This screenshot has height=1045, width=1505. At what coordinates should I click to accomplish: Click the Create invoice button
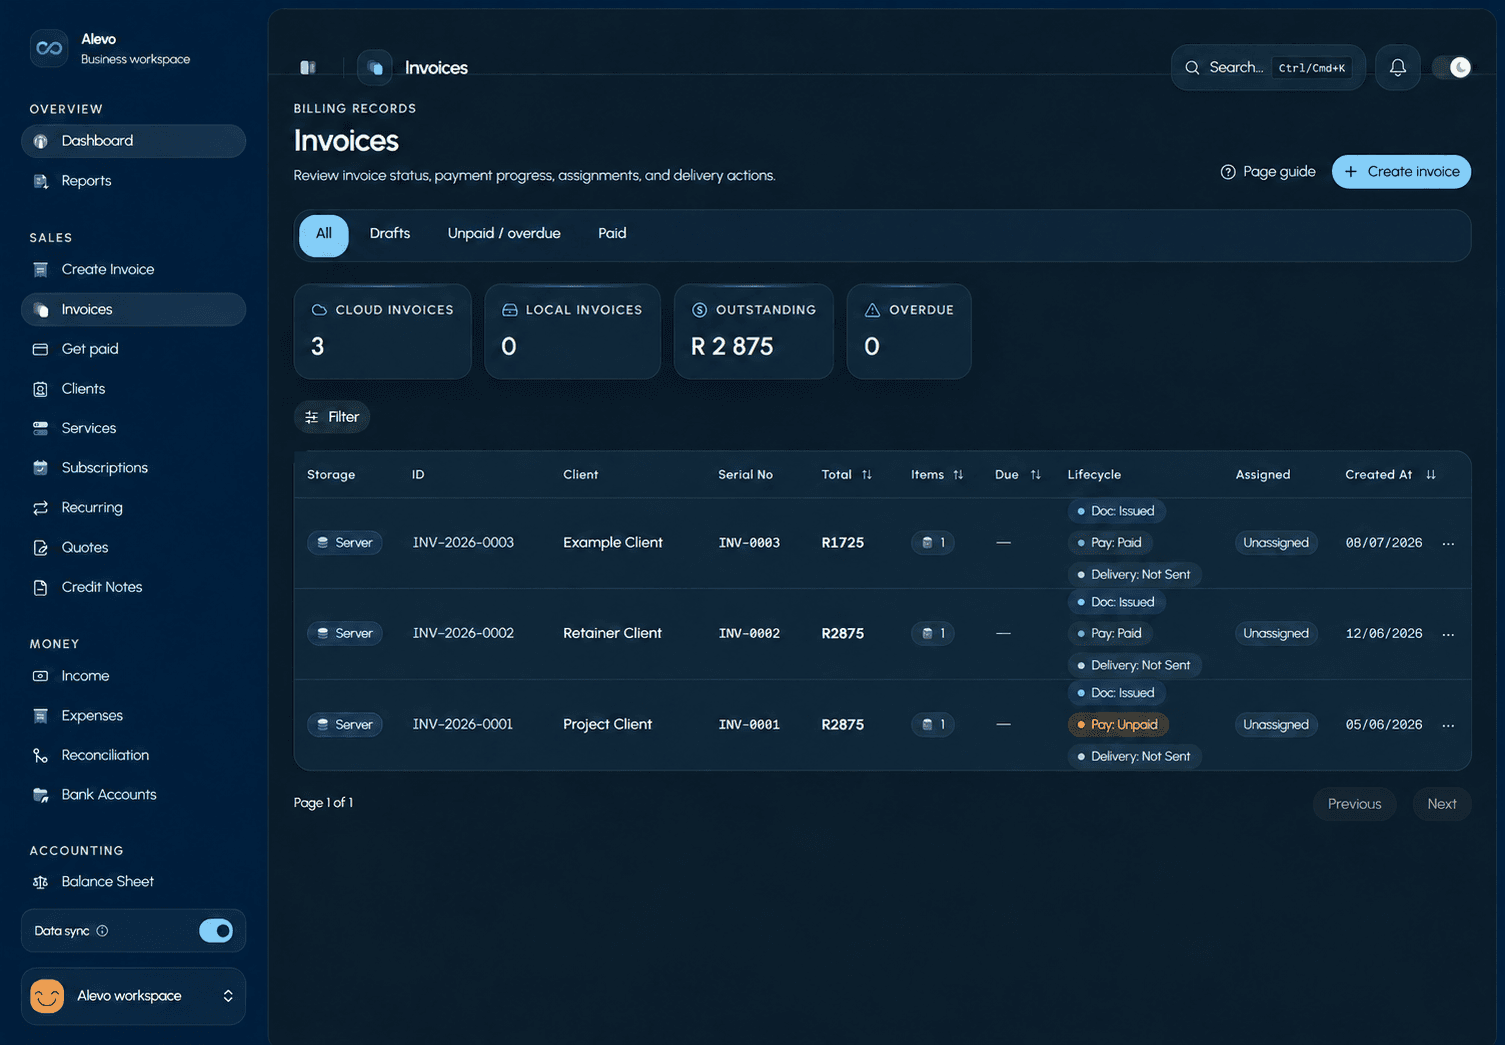click(1401, 172)
